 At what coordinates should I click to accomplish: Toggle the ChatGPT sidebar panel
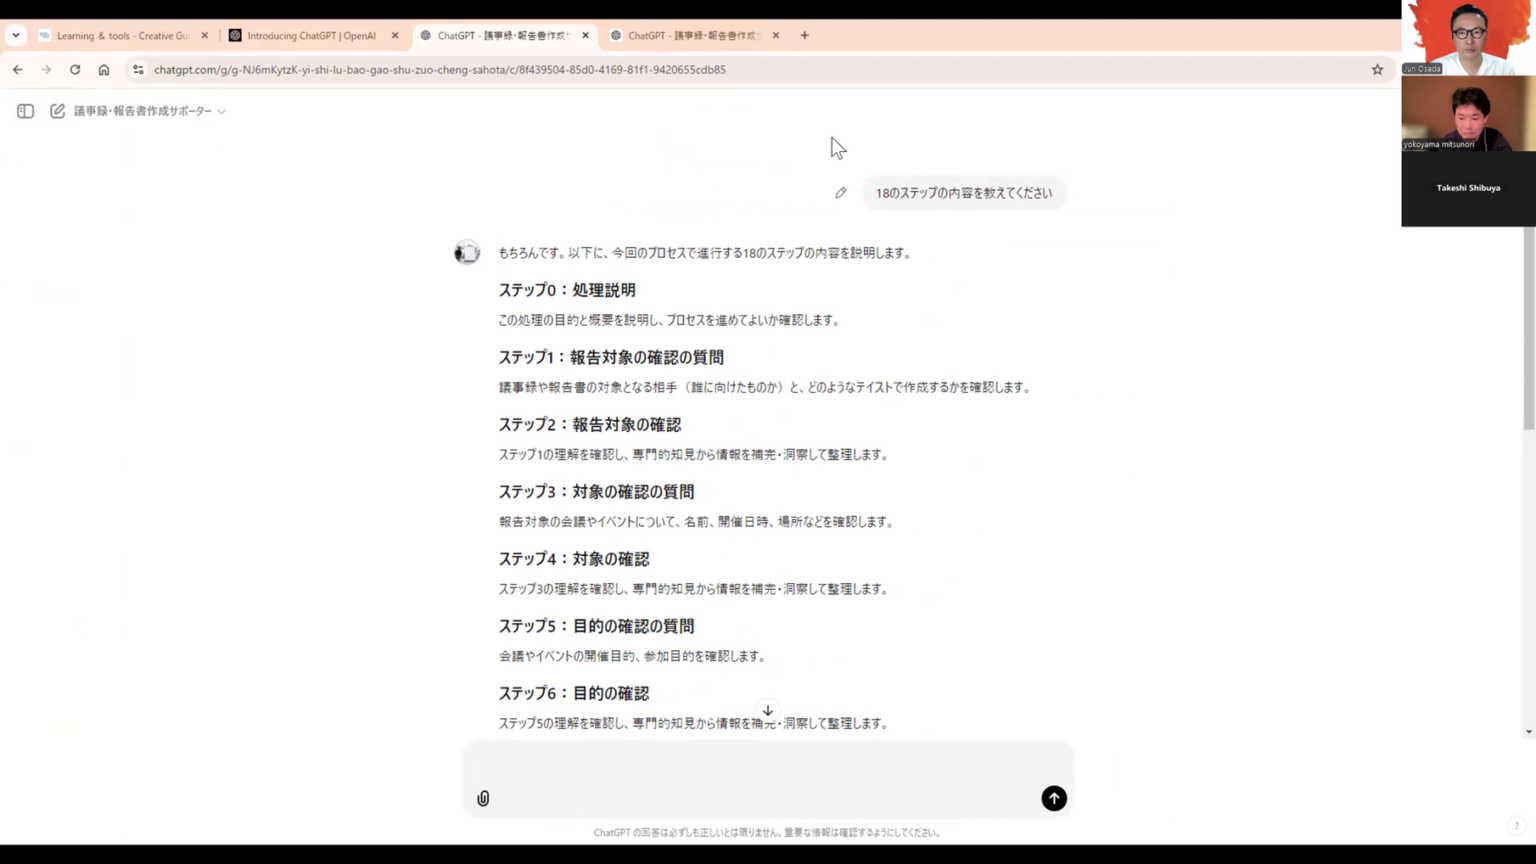coord(24,111)
